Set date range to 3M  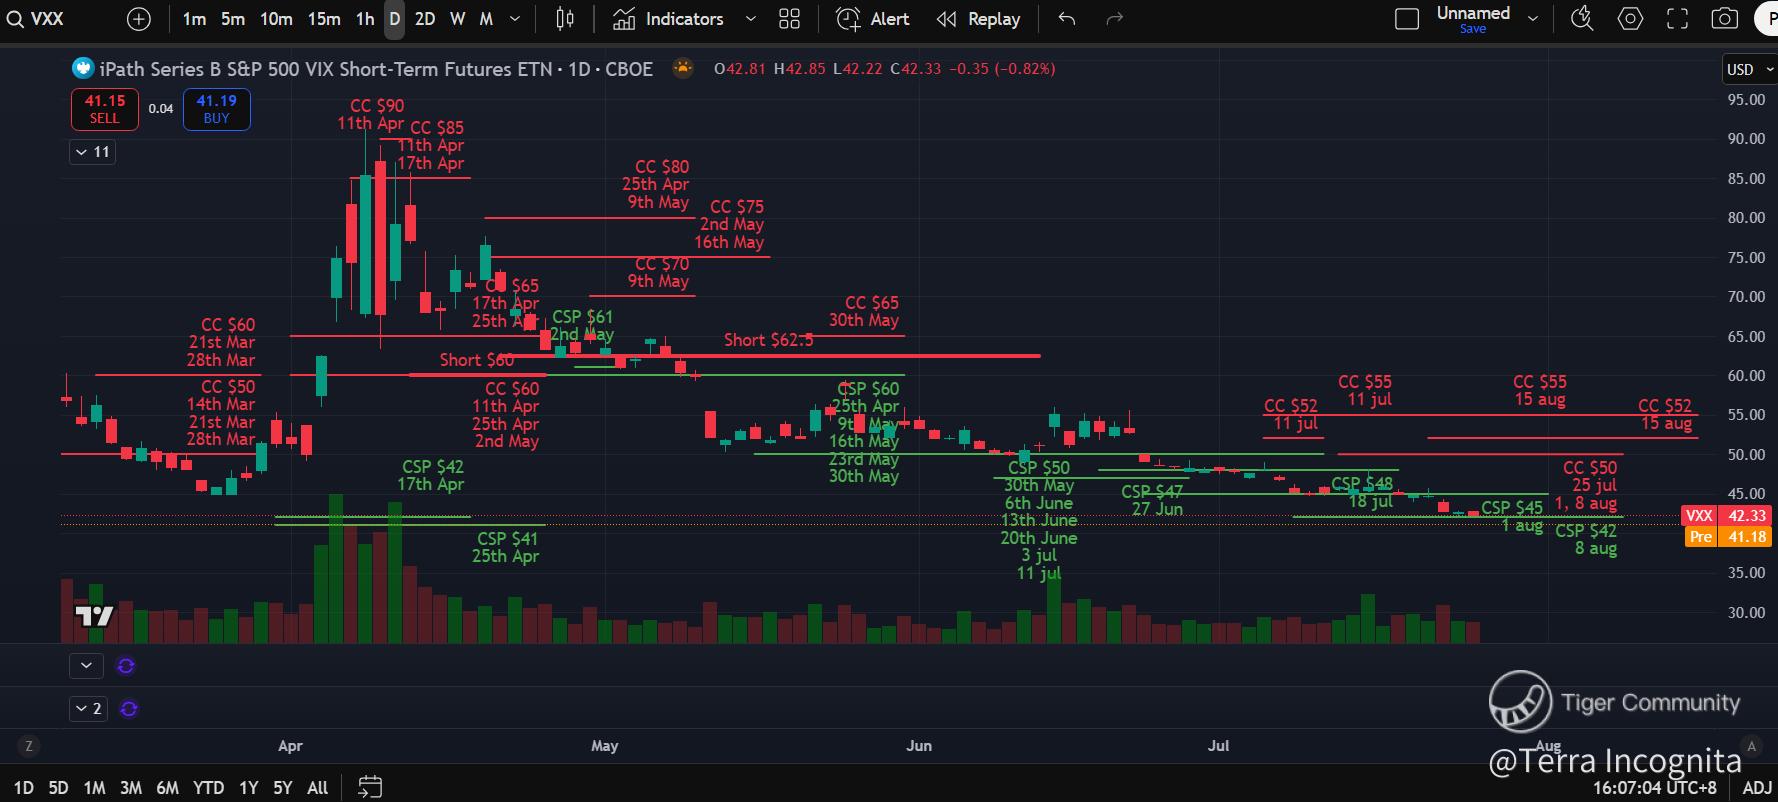(x=131, y=787)
